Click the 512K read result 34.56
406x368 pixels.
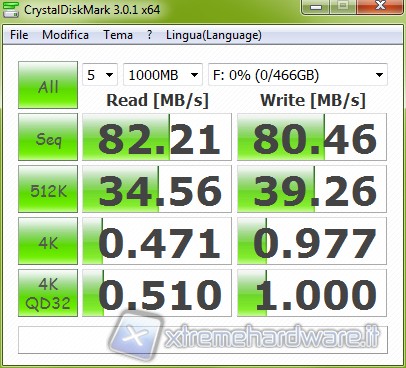[157, 189]
